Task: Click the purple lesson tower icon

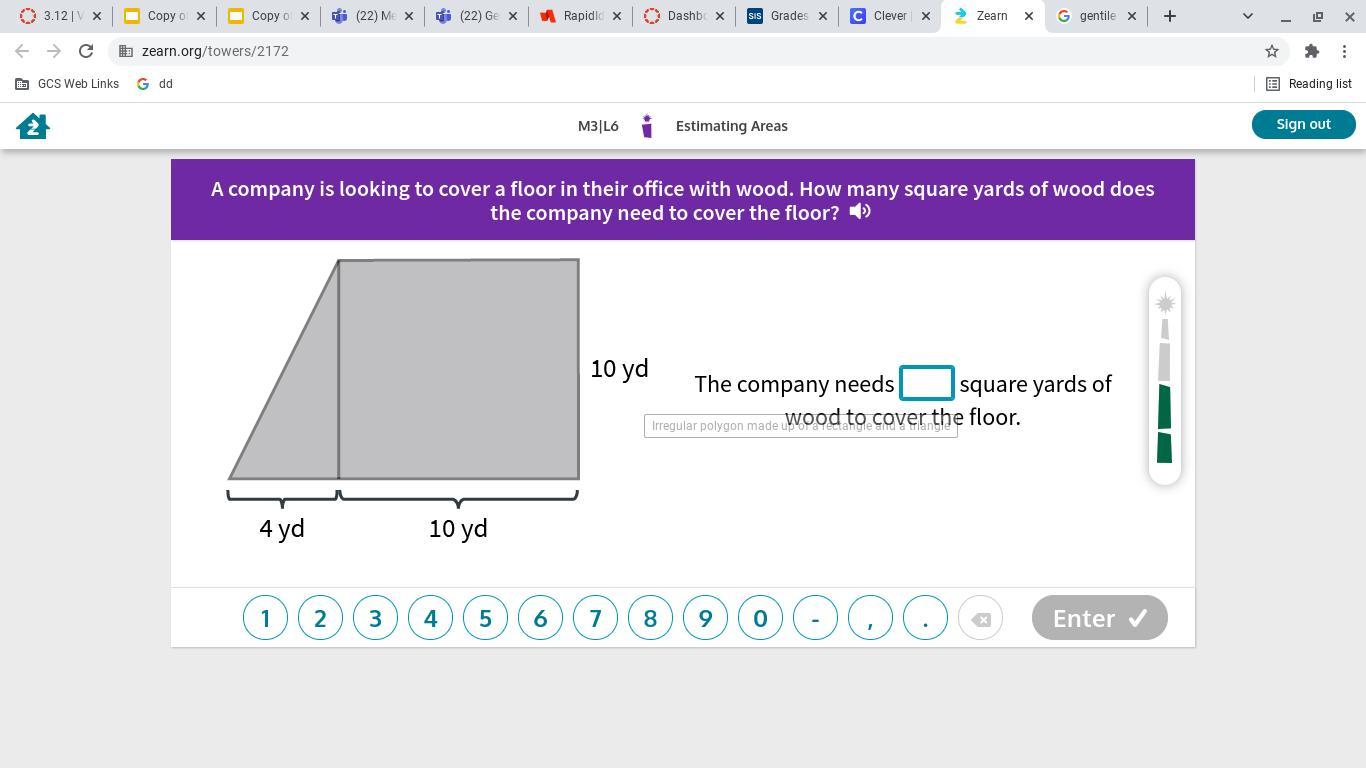Action: 647,126
